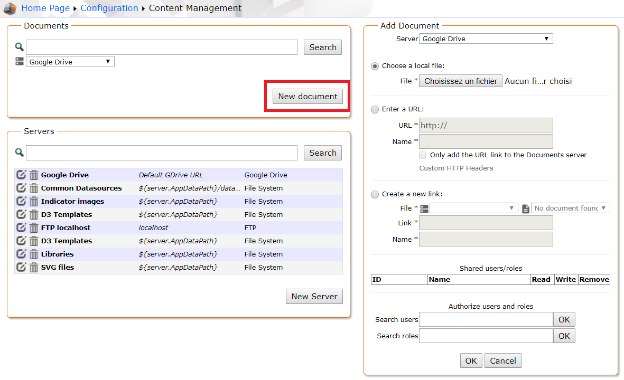Screen dimensions: 624x380
Task: Toggle Only add the URL link checkbox
Action: pyautogui.click(x=423, y=155)
